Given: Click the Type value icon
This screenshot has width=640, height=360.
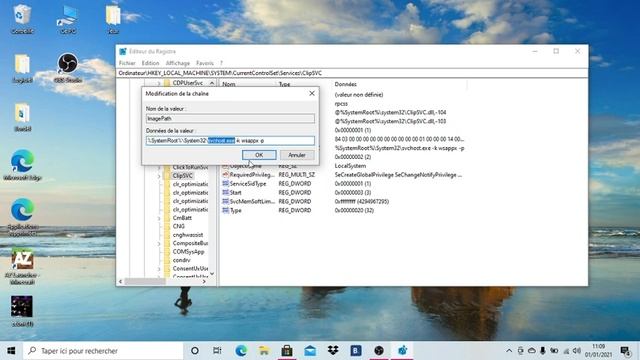Looking at the screenshot, I should tap(225, 210).
